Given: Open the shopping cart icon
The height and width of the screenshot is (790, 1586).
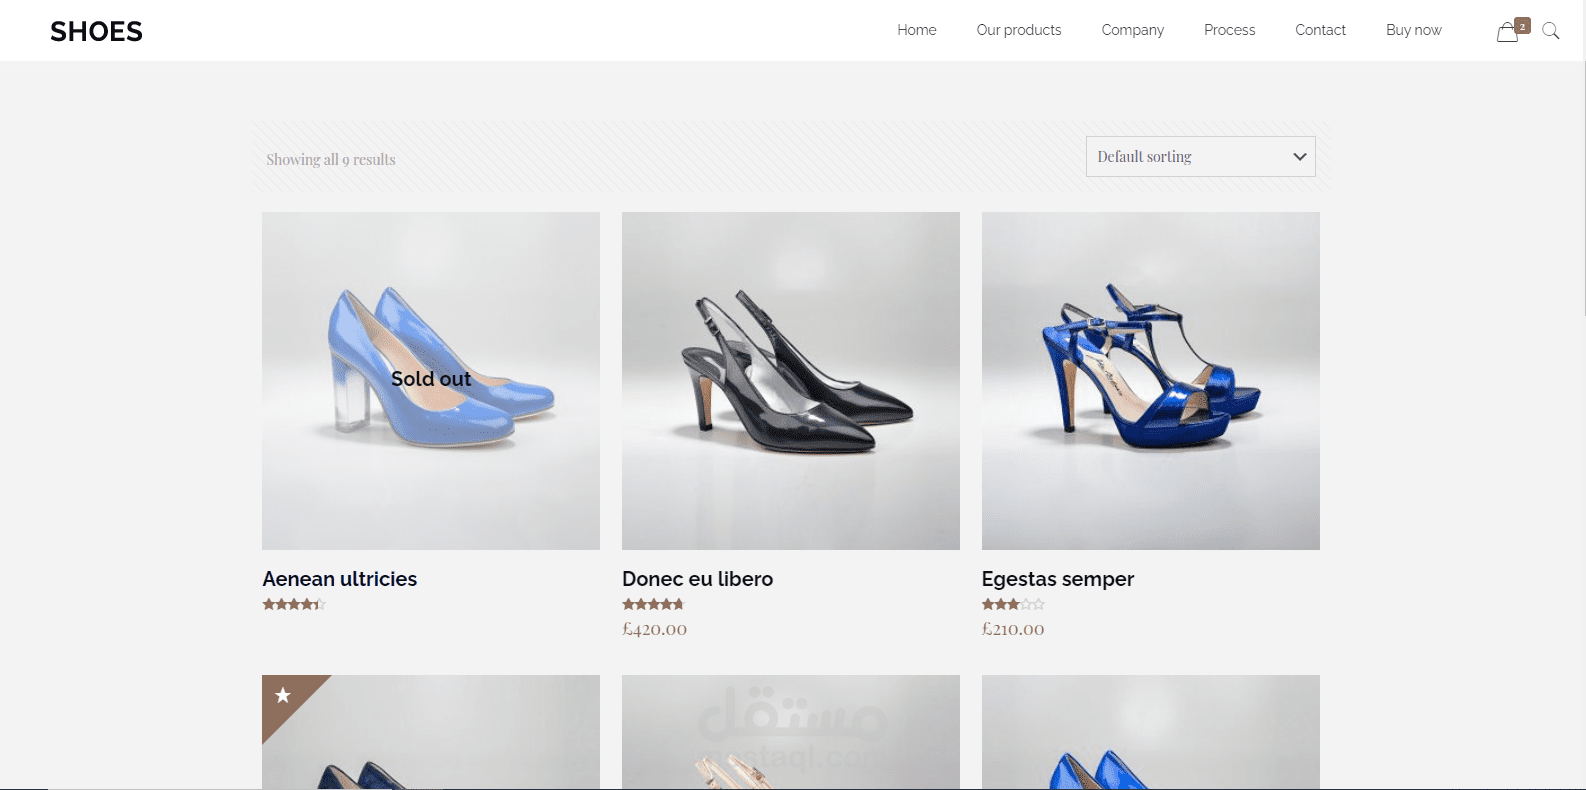Looking at the screenshot, I should tap(1507, 32).
